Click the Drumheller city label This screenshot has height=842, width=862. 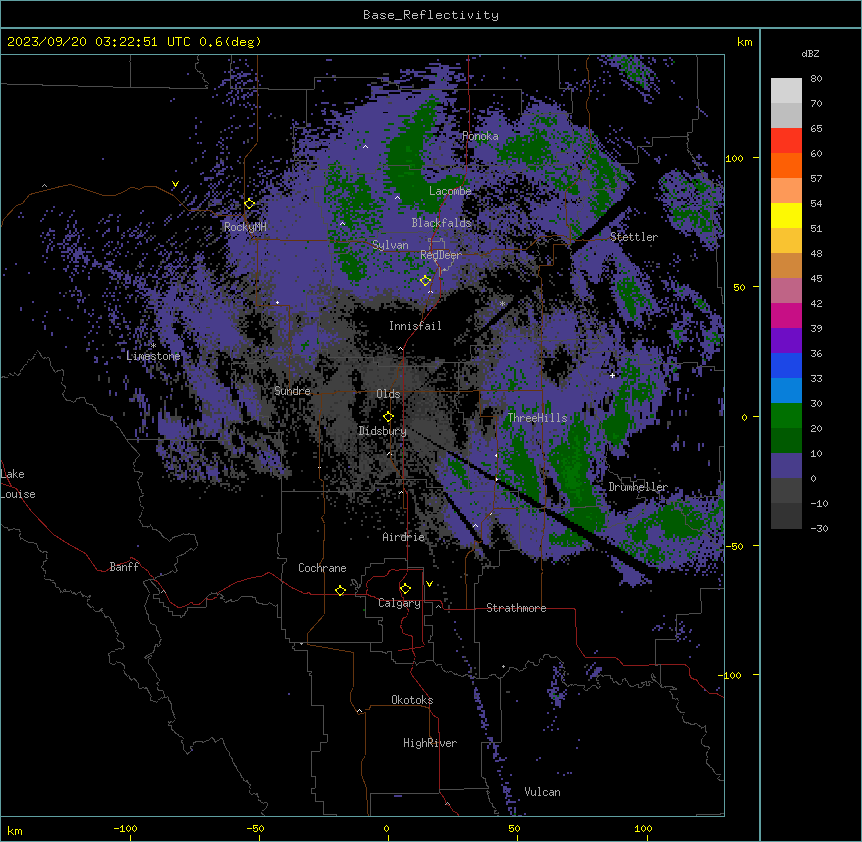click(x=638, y=488)
